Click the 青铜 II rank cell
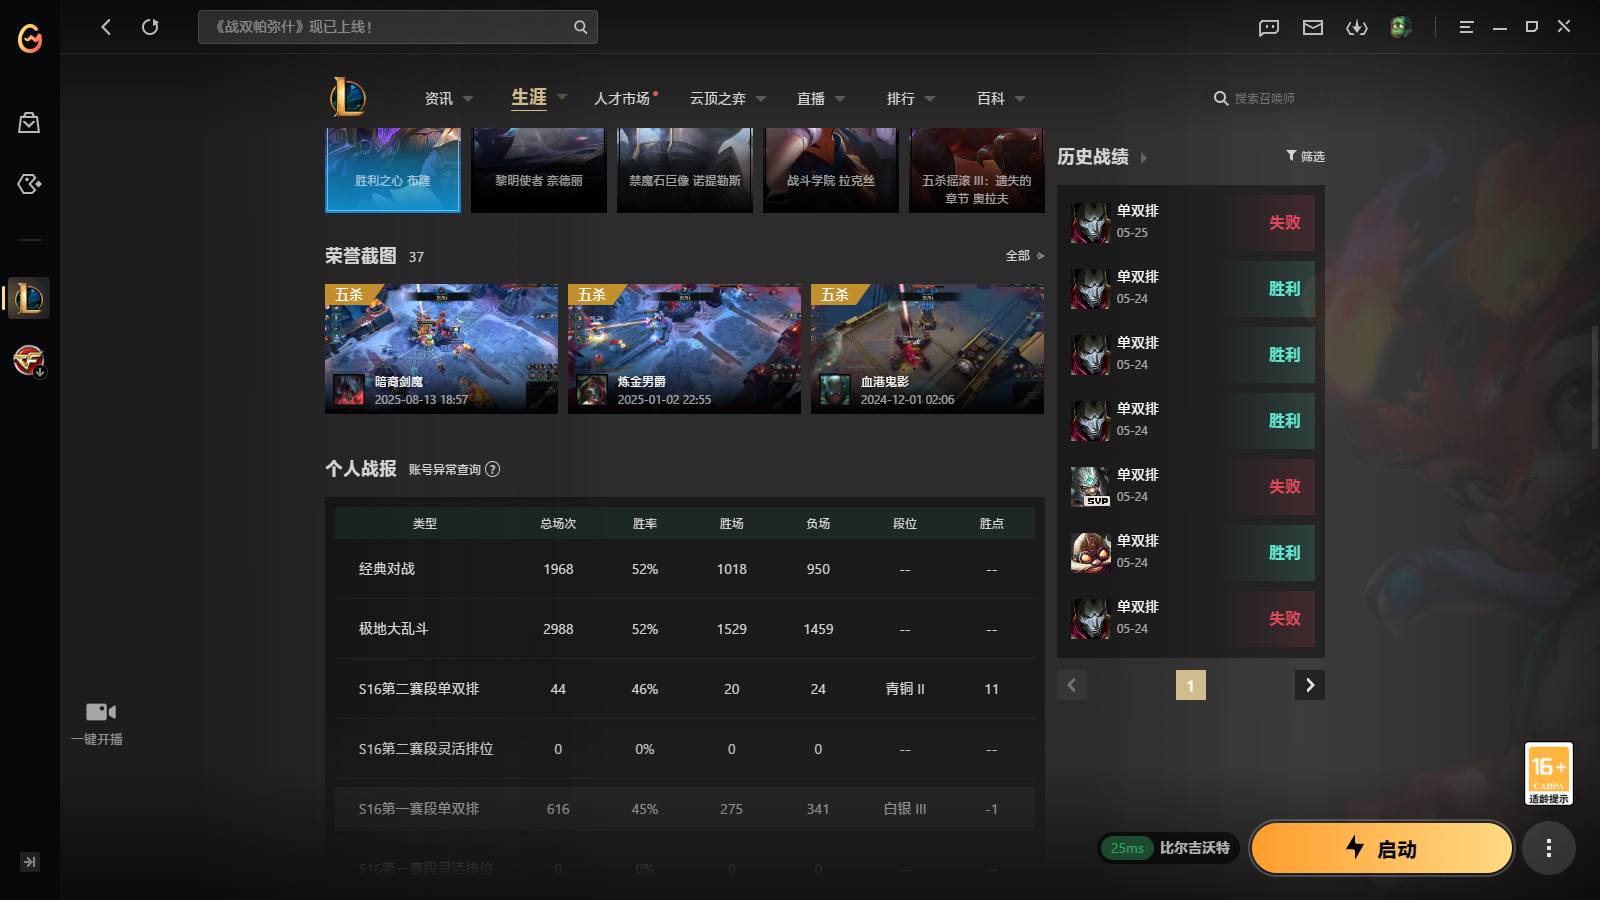Screen dimensions: 1600x900 coord(905,689)
